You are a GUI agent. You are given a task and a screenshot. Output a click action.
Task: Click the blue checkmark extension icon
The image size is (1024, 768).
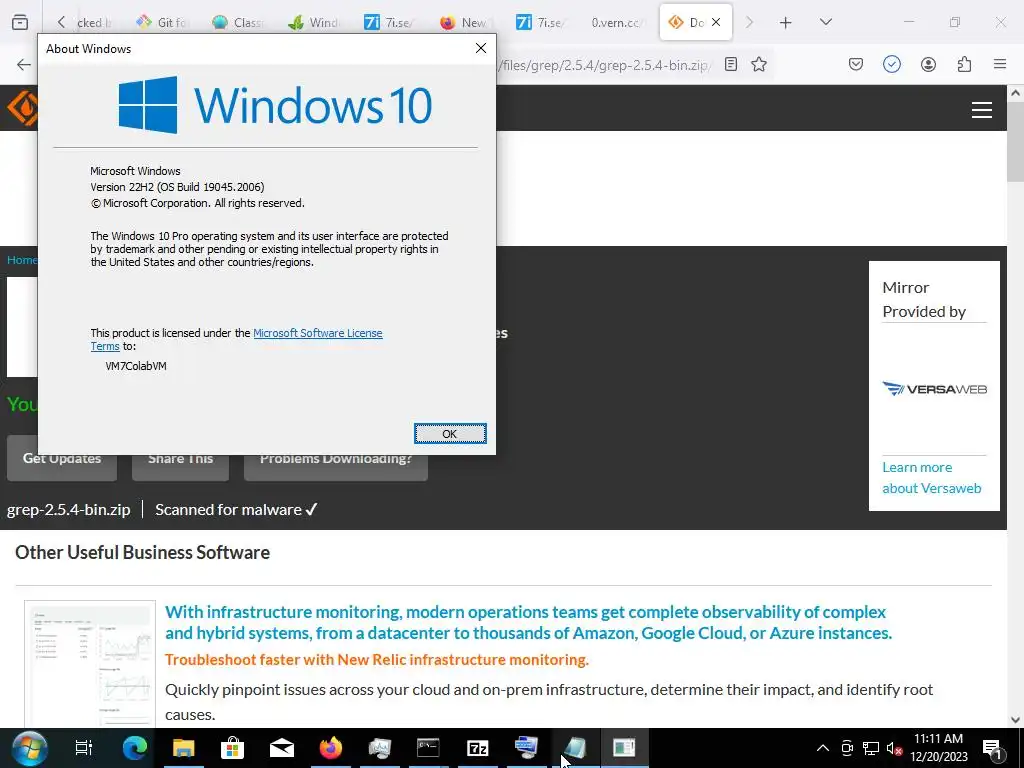pos(891,64)
